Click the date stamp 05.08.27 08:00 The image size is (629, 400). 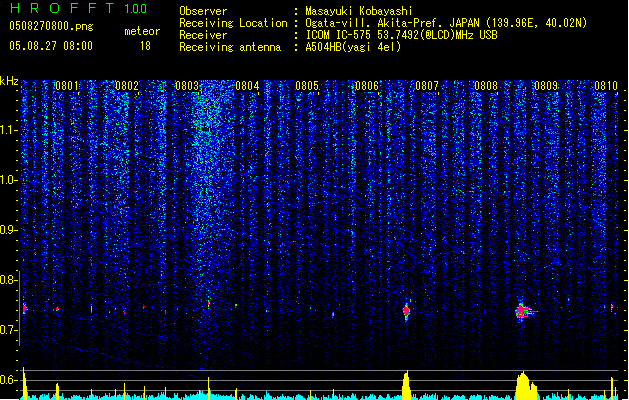tap(51, 46)
